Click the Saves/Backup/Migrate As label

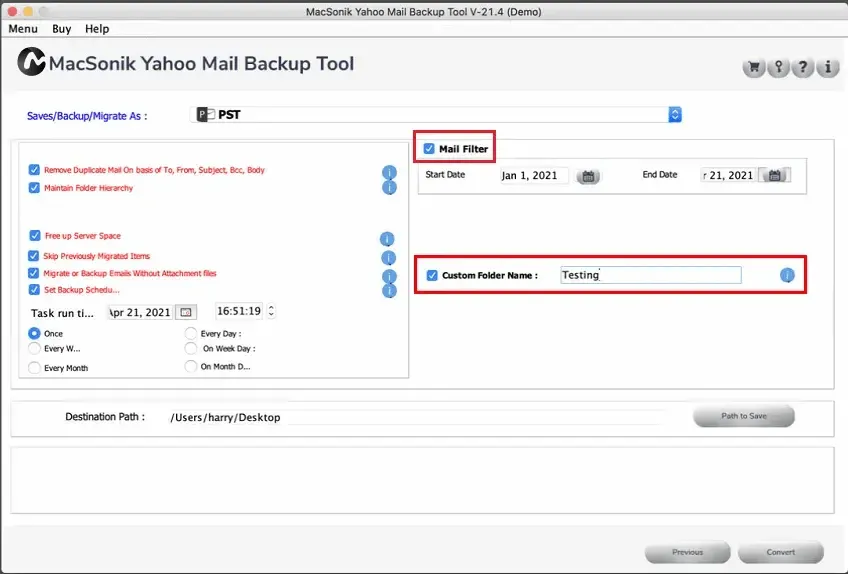click(87, 116)
